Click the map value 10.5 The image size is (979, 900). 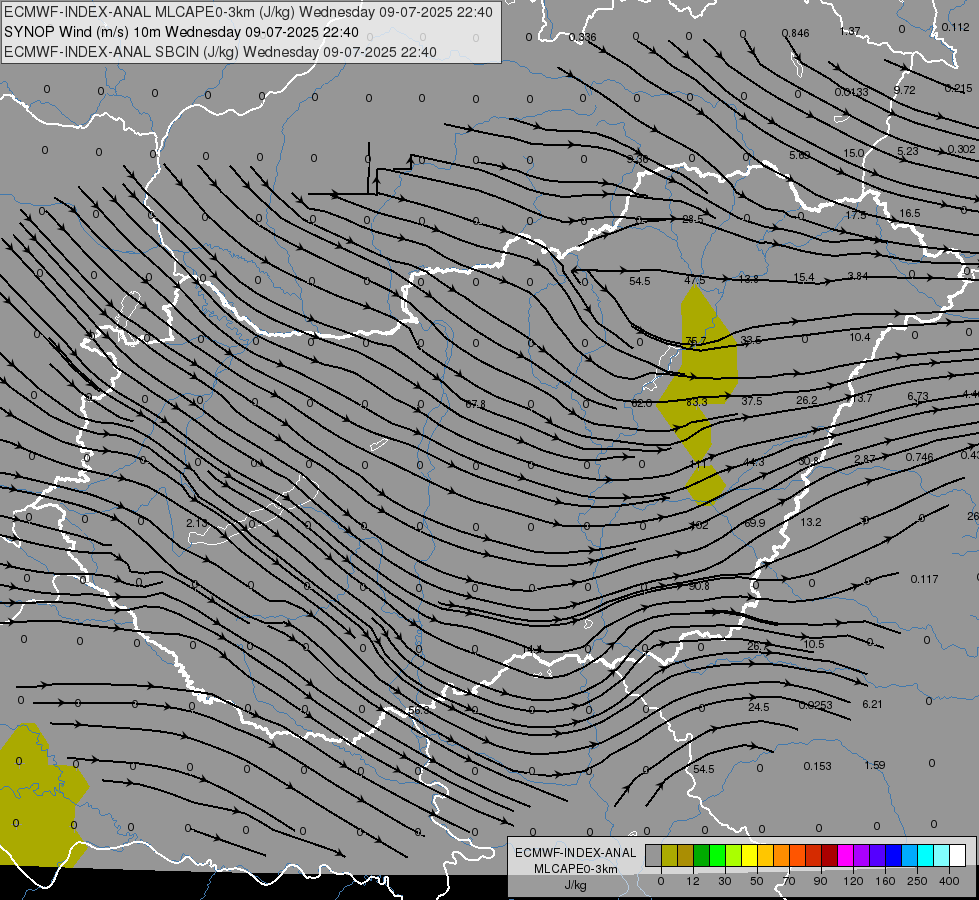(814, 644)
